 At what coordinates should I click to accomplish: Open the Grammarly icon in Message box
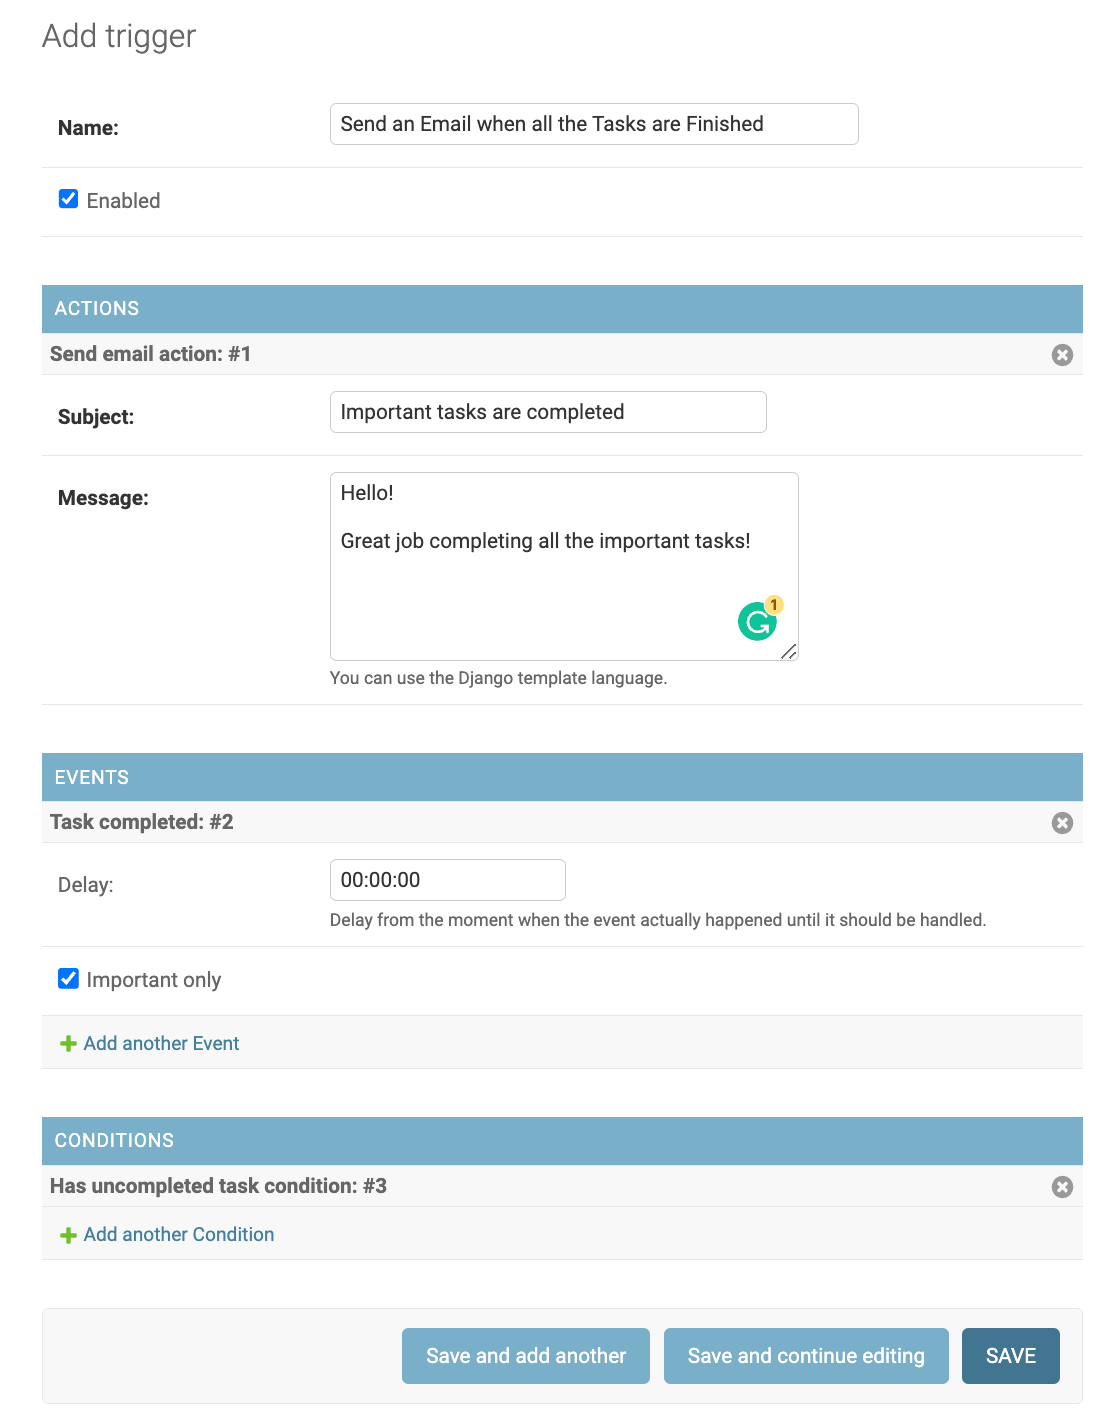coord(757,622)
